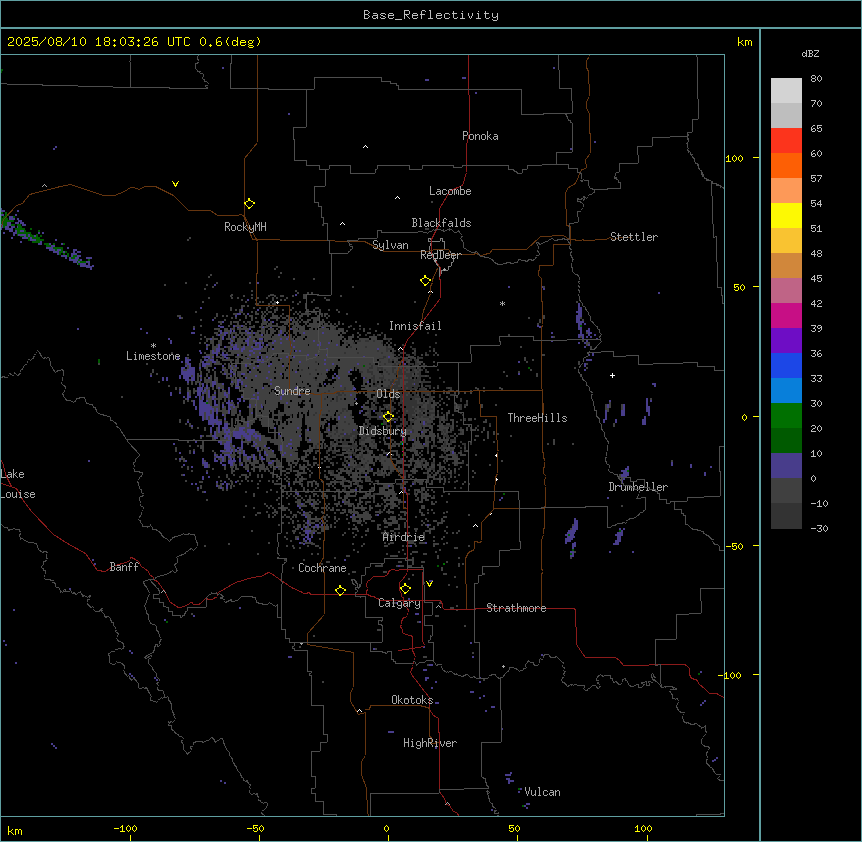Click the Stettler city label
862x842 pixels.
[x=634, y=237]
